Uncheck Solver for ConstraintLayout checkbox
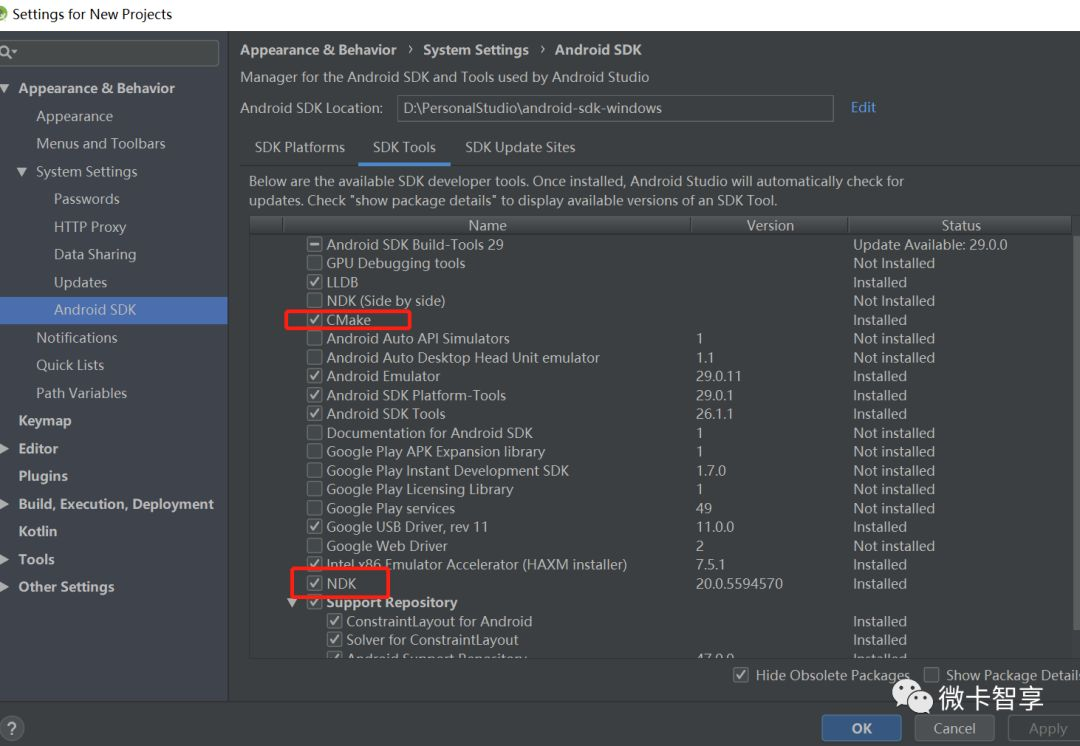1080x746 pixels. click(x=335, y=639)
